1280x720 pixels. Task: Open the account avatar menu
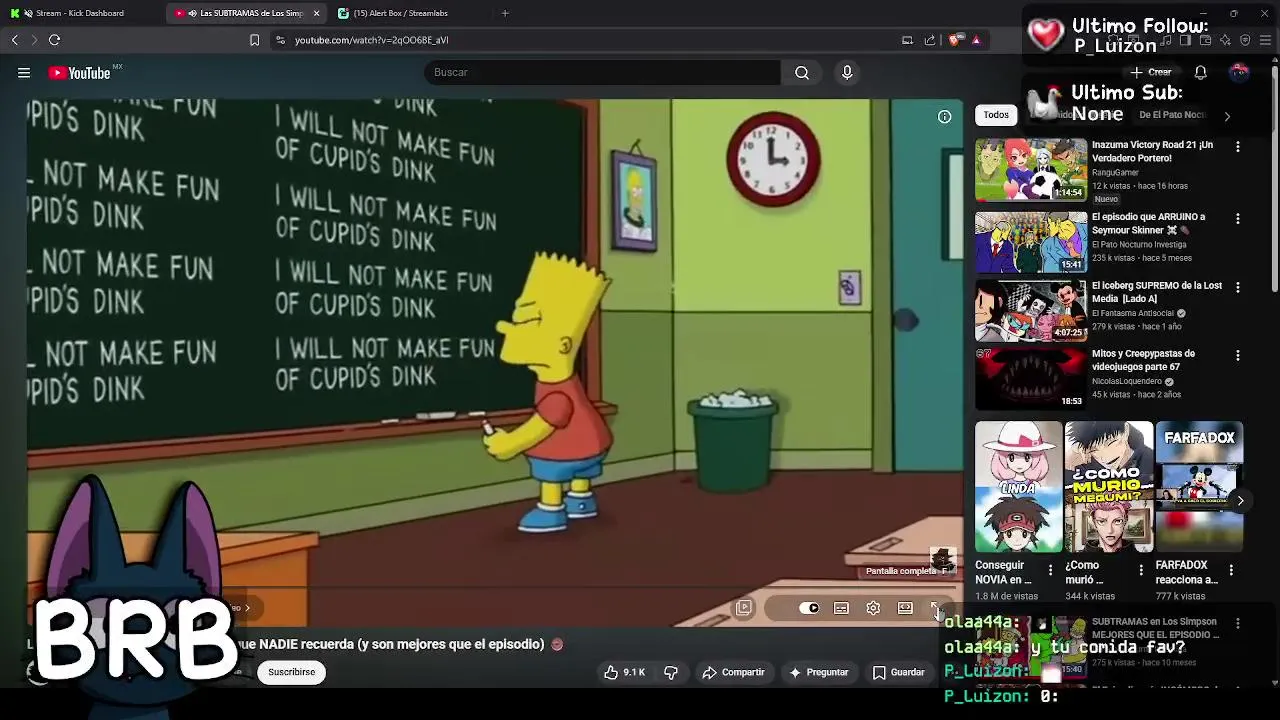(1239, 72)
